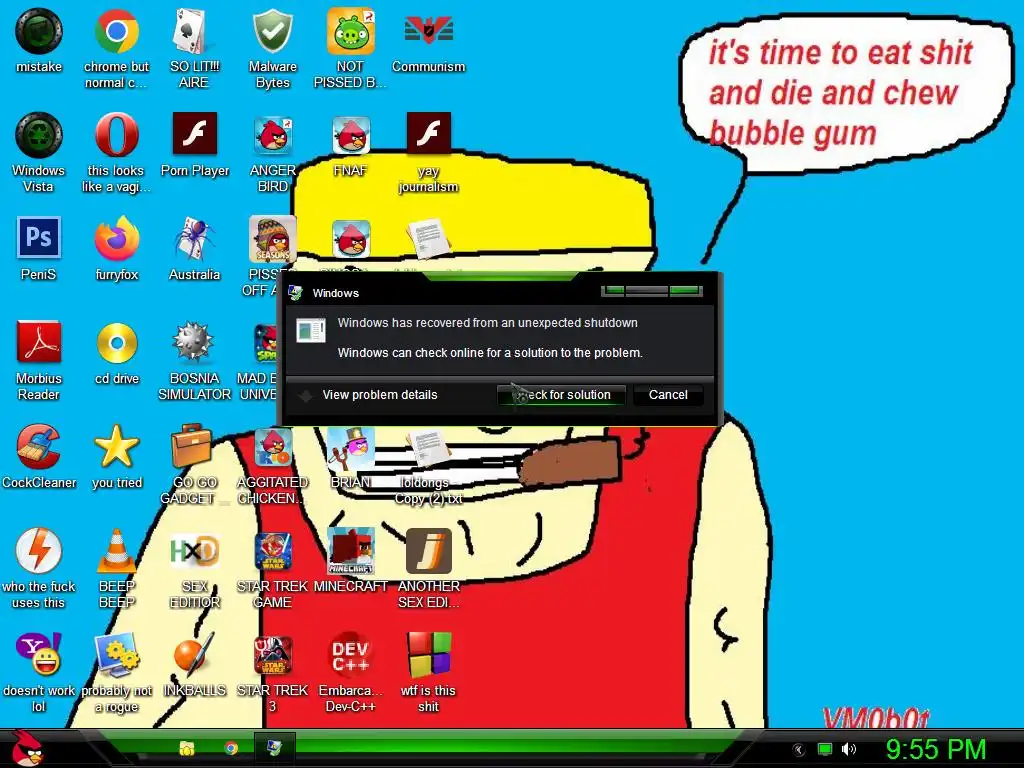Image resolution: width=1024 pixels, height=768 pixels.
Task: Select the 'ANGER BIRD' shortcut
Action: [272, 135]
